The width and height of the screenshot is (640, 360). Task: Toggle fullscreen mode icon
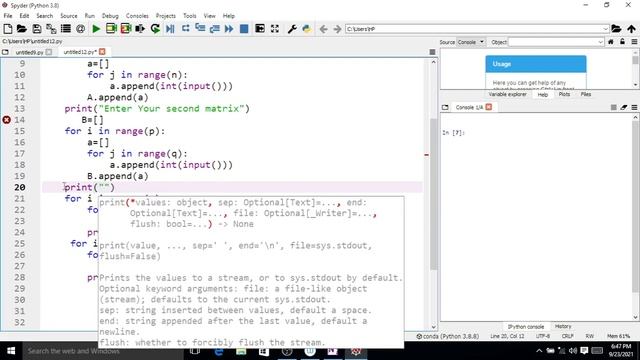coord(275,29)
